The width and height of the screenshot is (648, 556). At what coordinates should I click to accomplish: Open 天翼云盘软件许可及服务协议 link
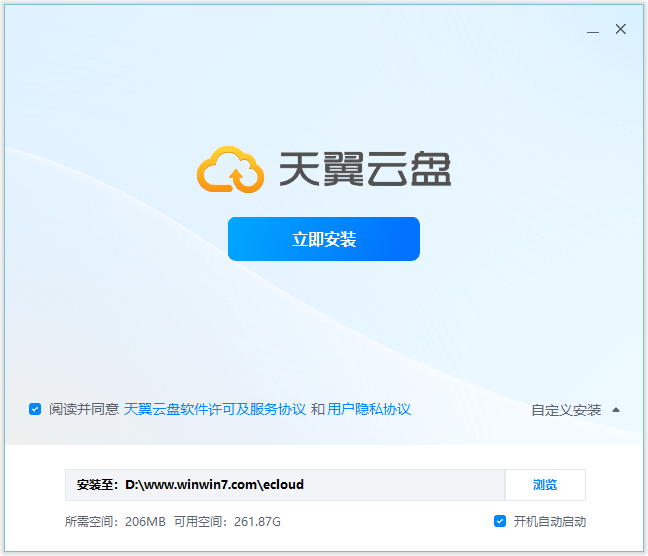[x=215, y=409]
